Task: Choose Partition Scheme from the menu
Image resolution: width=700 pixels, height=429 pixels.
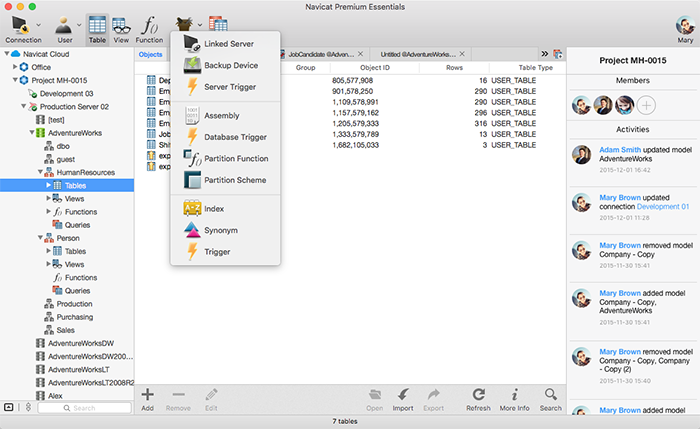Action: [x=225, y=179]
